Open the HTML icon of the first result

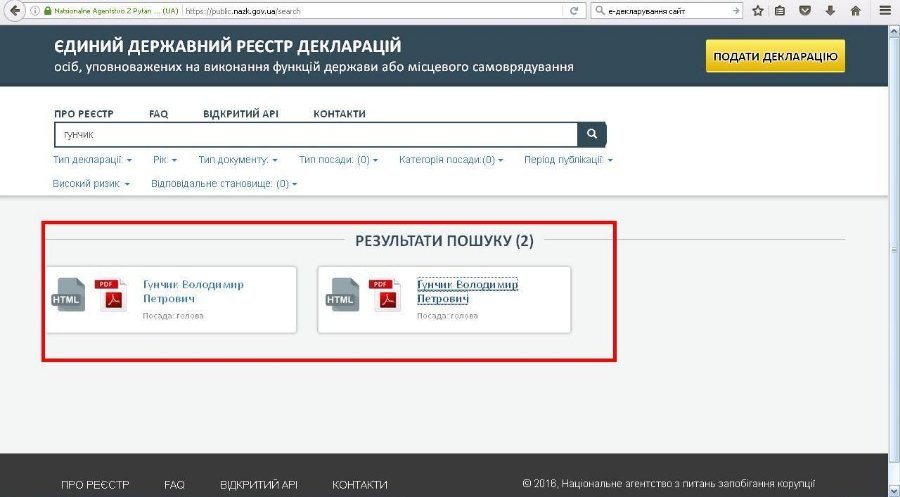69,296
